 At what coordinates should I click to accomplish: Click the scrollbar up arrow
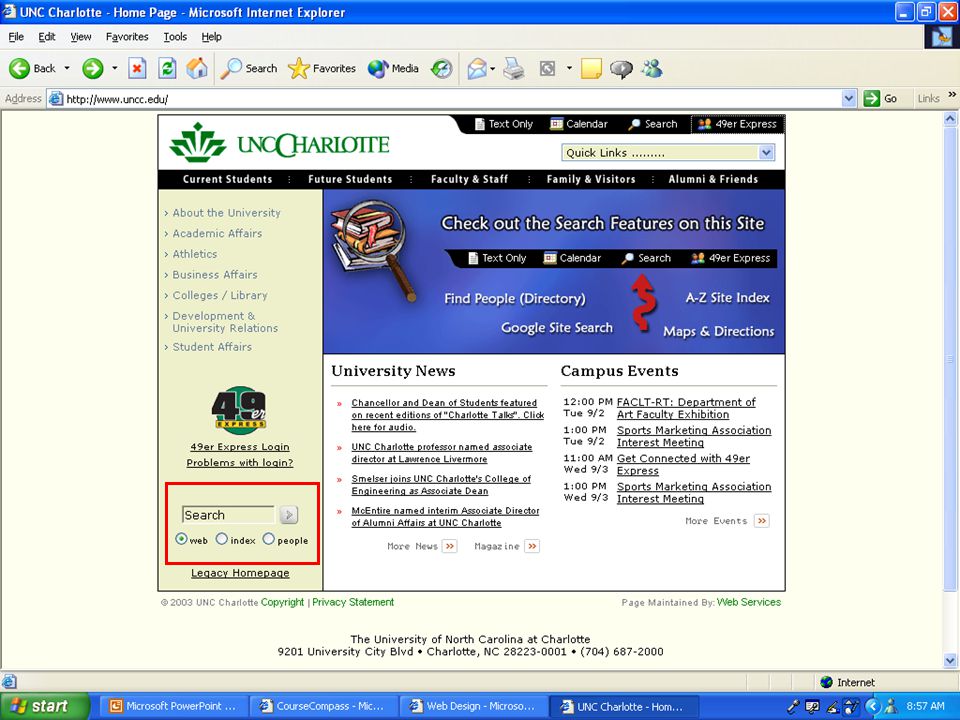click(x=950, y=119)
